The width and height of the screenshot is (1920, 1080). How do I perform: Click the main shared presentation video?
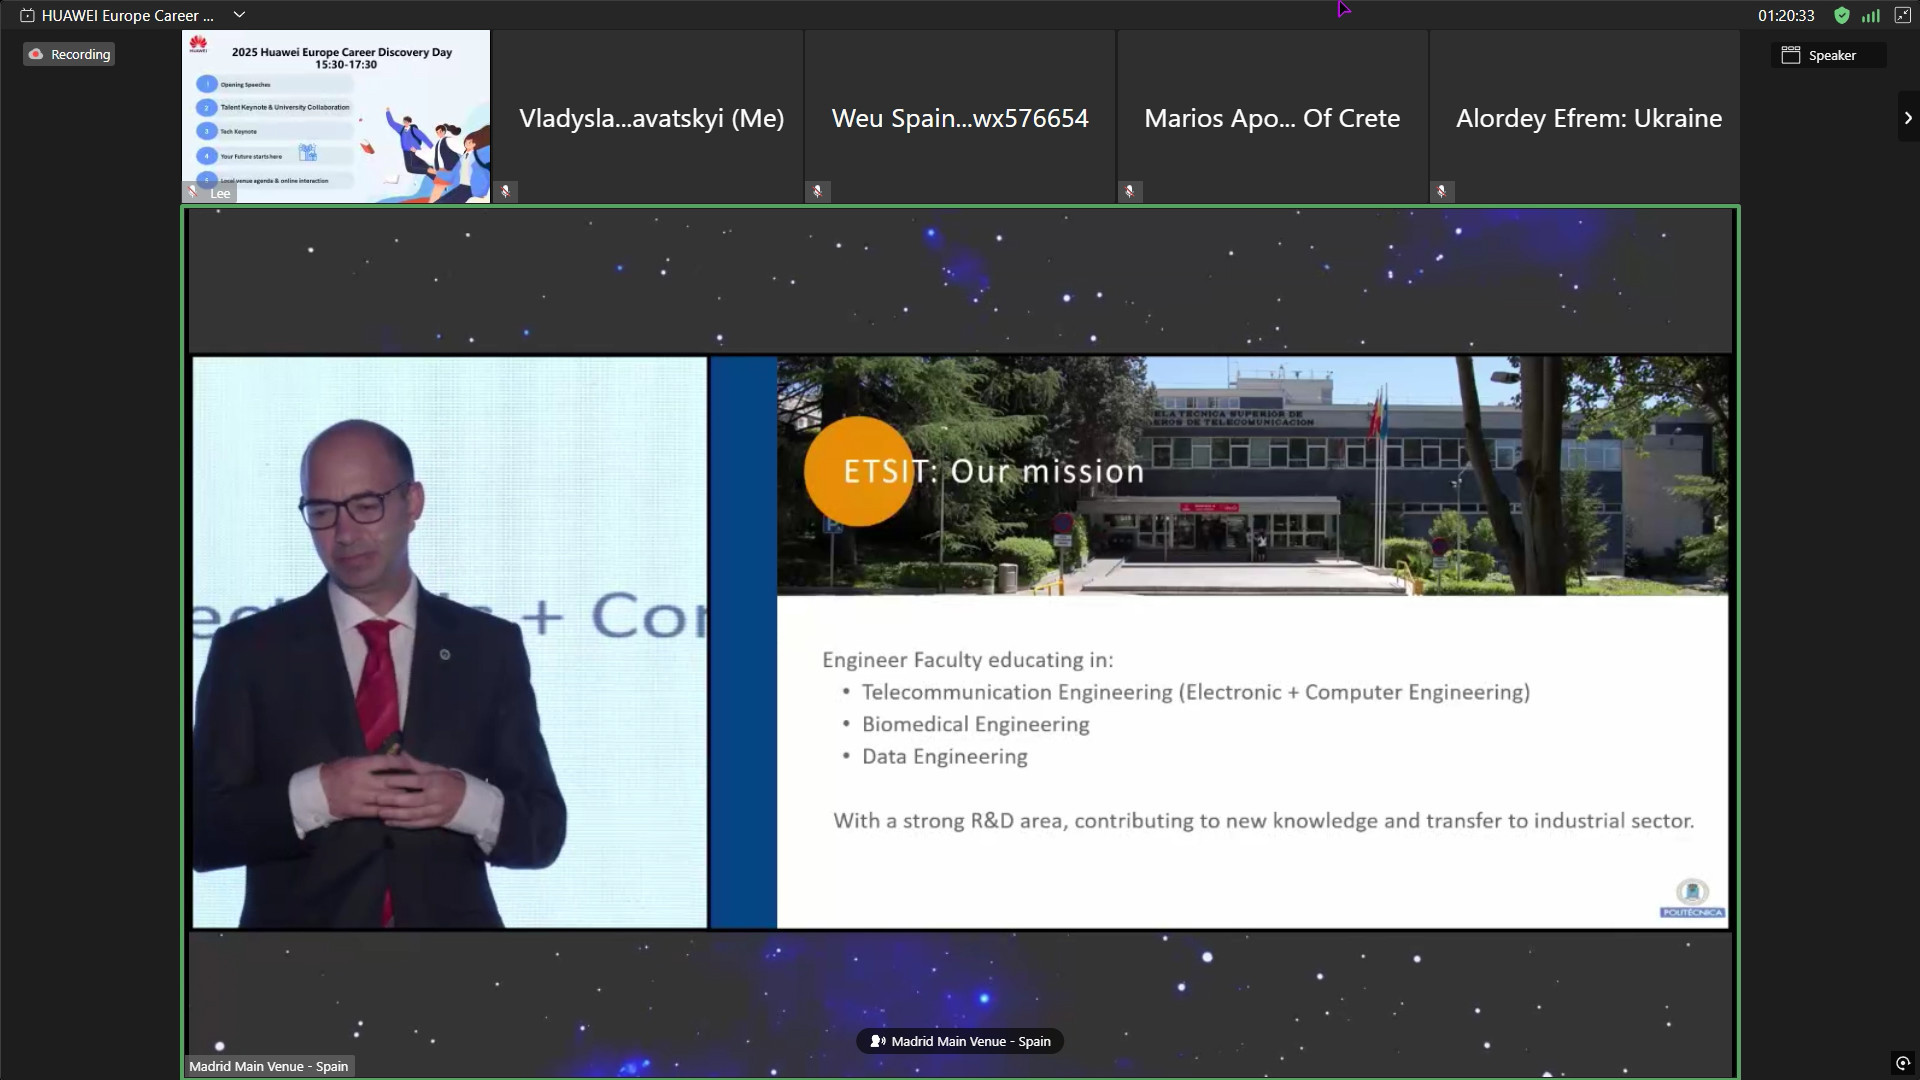(x=960, y=642)
